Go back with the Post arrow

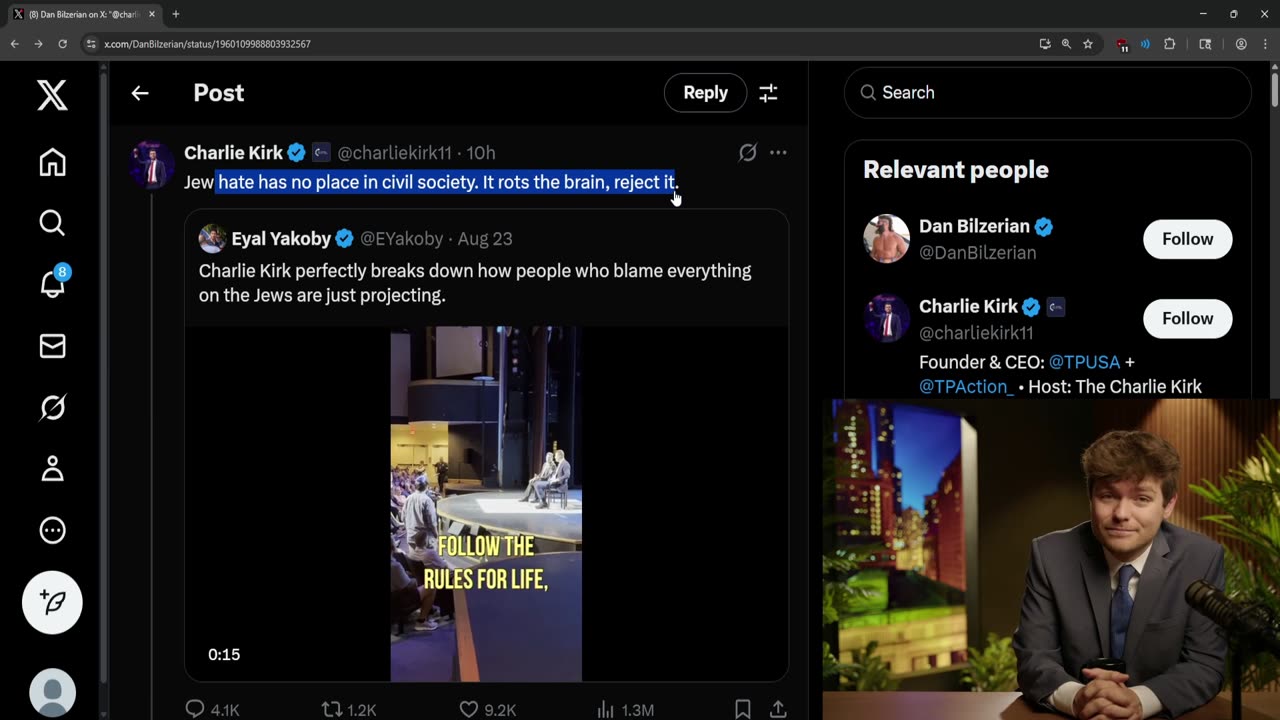tap(140, 93)
